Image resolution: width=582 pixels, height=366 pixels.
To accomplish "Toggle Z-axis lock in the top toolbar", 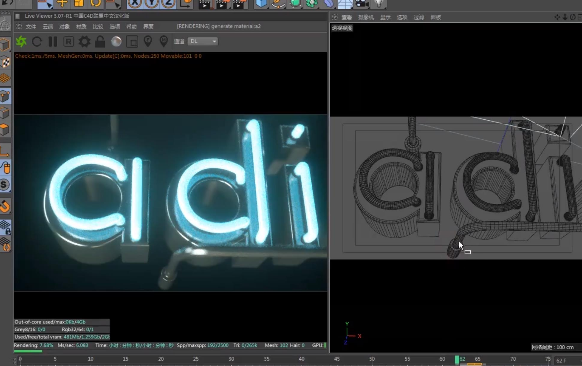I will coord(168,3).
